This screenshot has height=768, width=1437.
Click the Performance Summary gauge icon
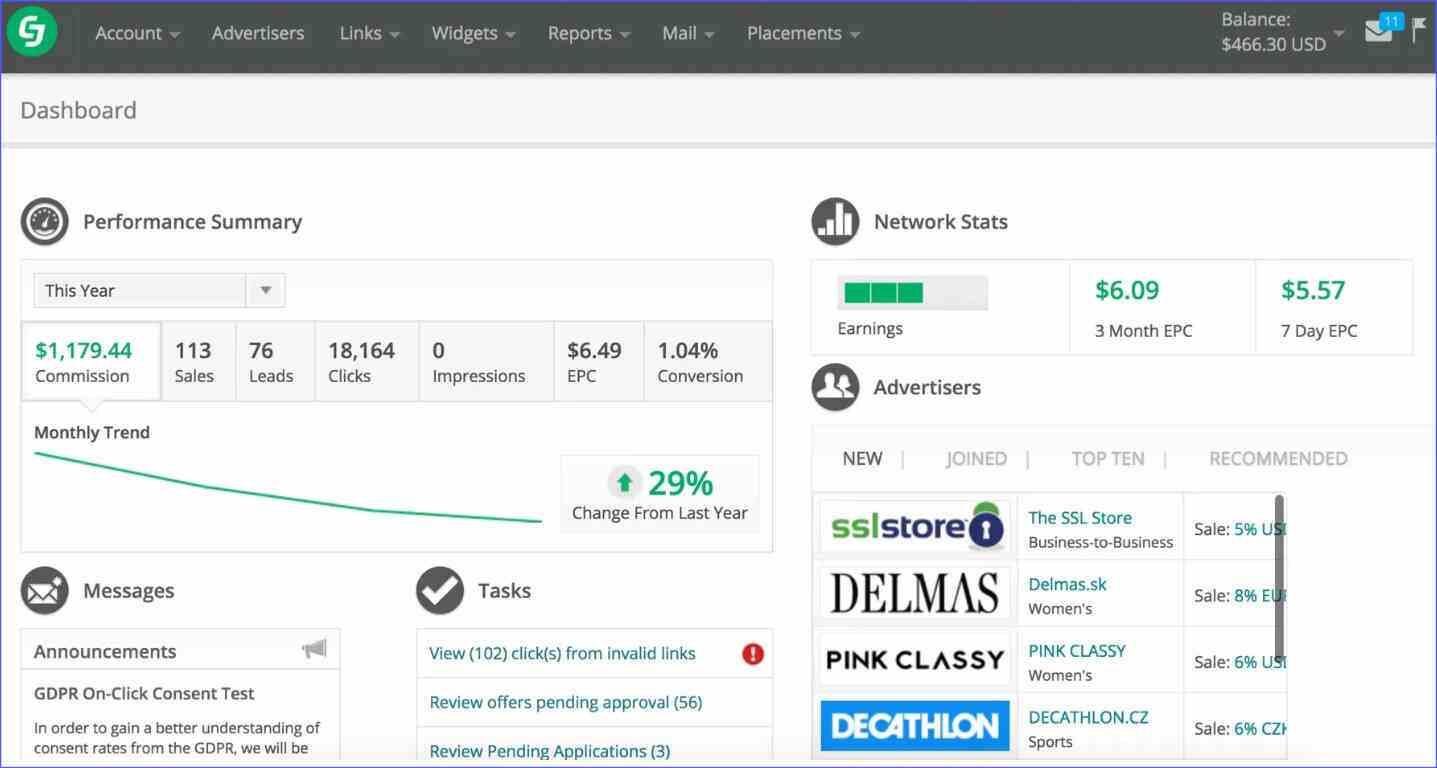(x=44, y=221)
